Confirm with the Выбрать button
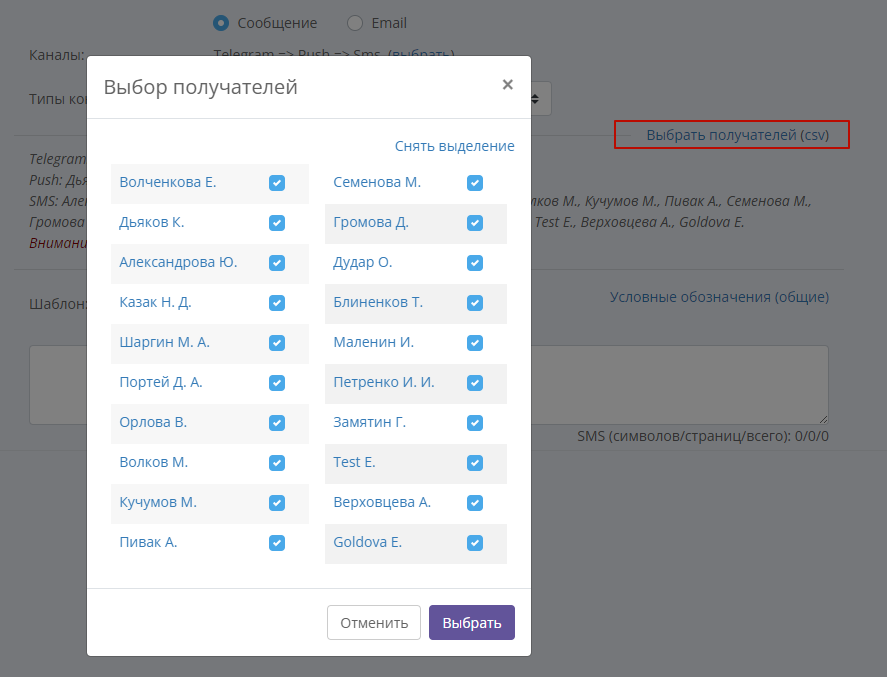Image resolution: width=887 pixels, height=677 pixels. click(472, 623)
